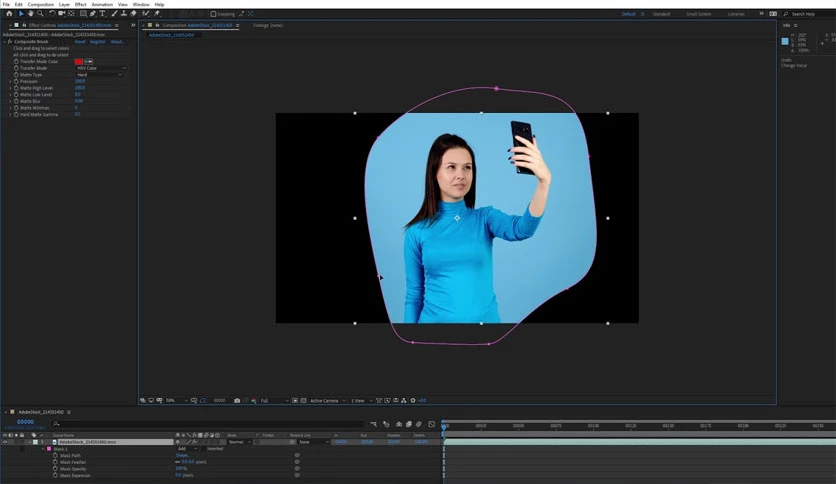Screen dimensions: 836x484
Task: Select the Rectangle shape tool
Action: [x=83, y=13]
